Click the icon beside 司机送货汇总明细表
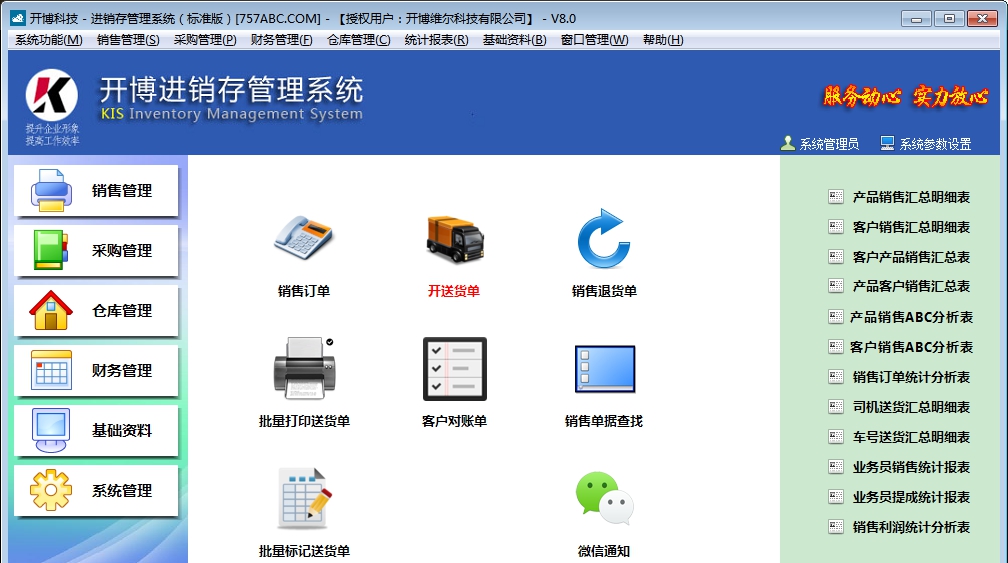 (836, 407)
